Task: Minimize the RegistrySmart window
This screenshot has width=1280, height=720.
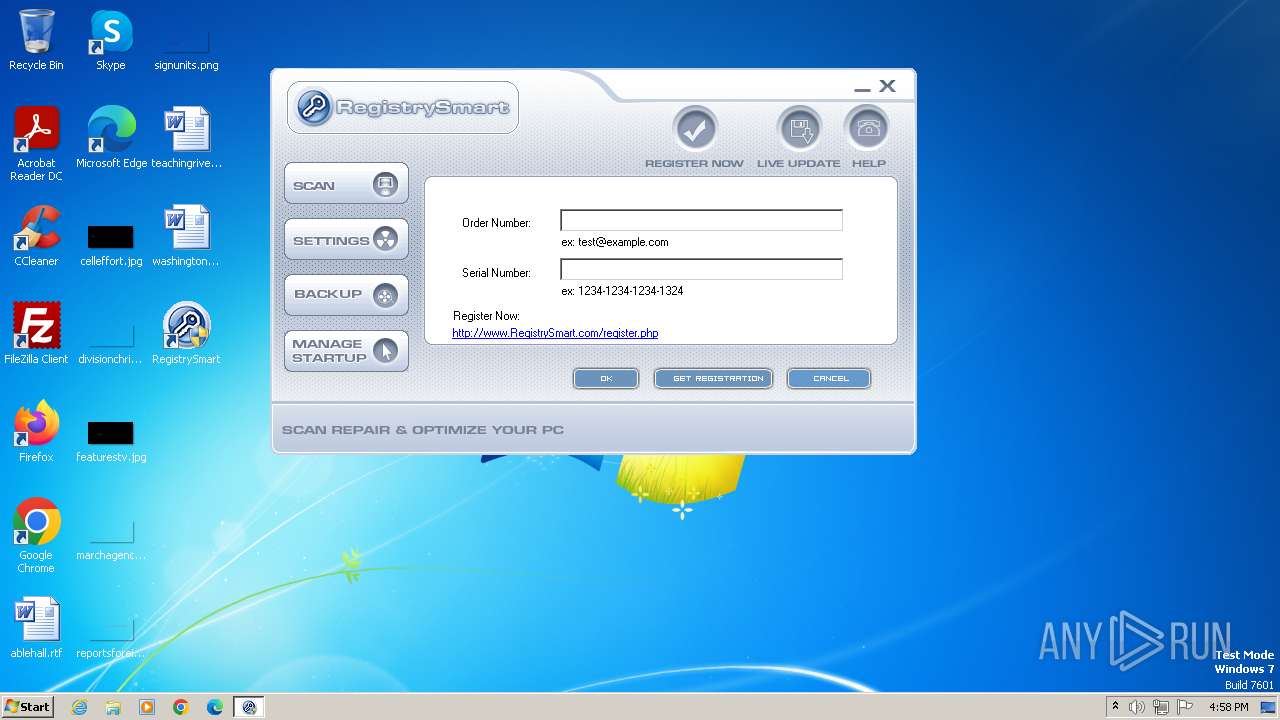Action: click(x=862, y=88)
